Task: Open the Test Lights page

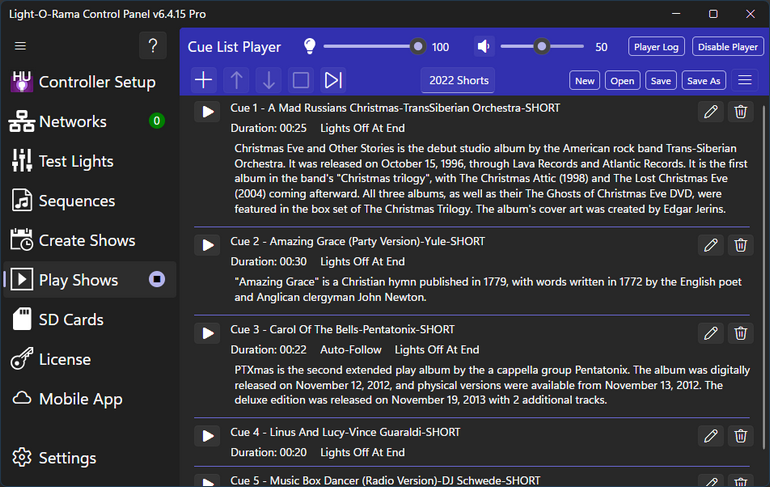Action: [x=88, y=161]
